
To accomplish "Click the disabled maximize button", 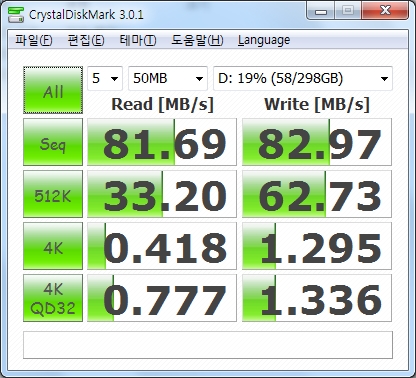I will tap(348, 11).
